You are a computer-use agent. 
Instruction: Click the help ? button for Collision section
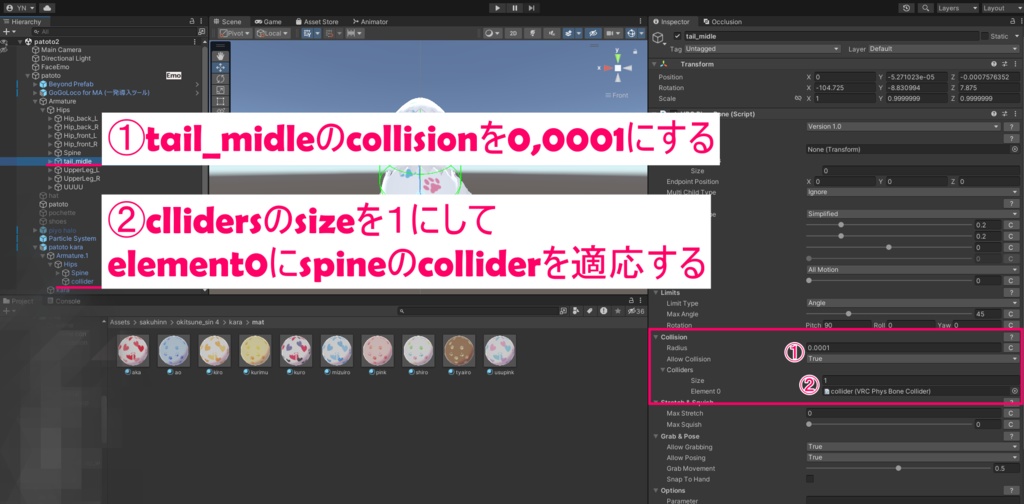(x=1012, y=337)
